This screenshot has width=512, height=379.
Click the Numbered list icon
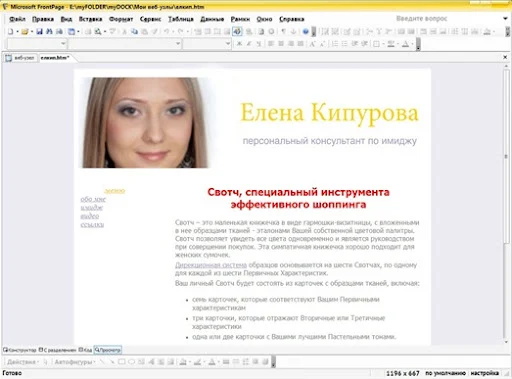pos(335,44)
